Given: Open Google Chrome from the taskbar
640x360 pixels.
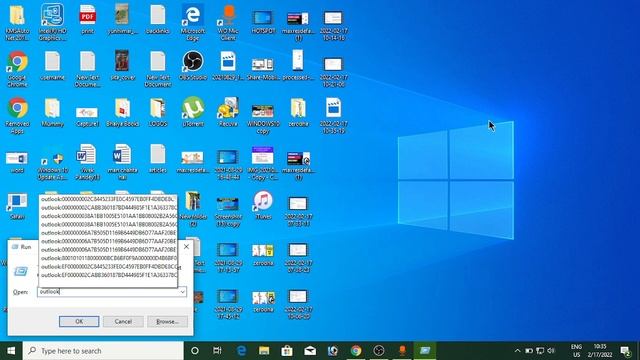Looking at the screenshot, I should 356,351.
